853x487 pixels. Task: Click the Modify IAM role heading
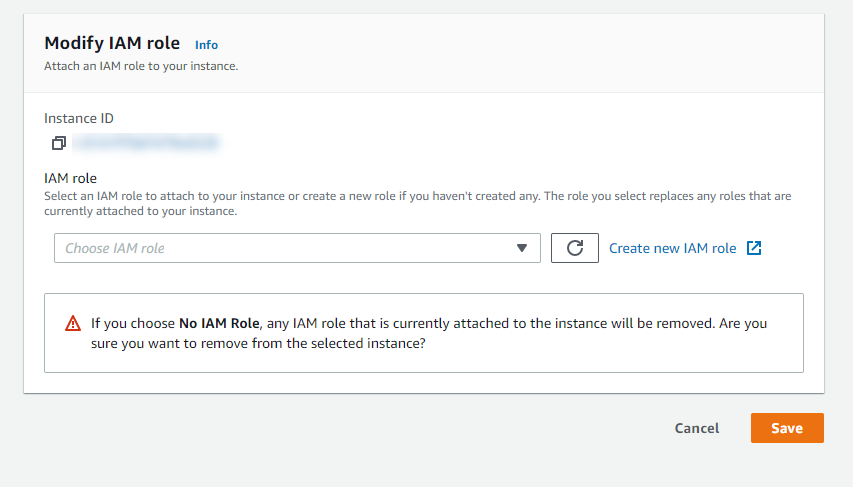112,43
